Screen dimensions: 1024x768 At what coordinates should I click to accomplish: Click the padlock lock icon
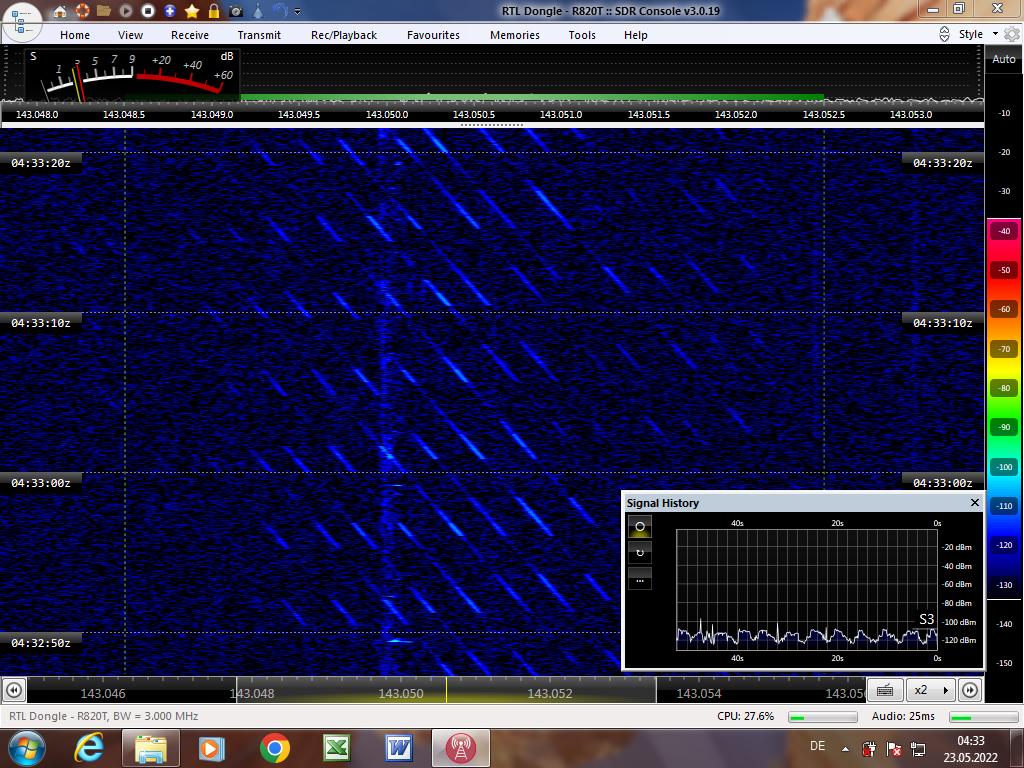pyautogui.click(x=214, y=10)
